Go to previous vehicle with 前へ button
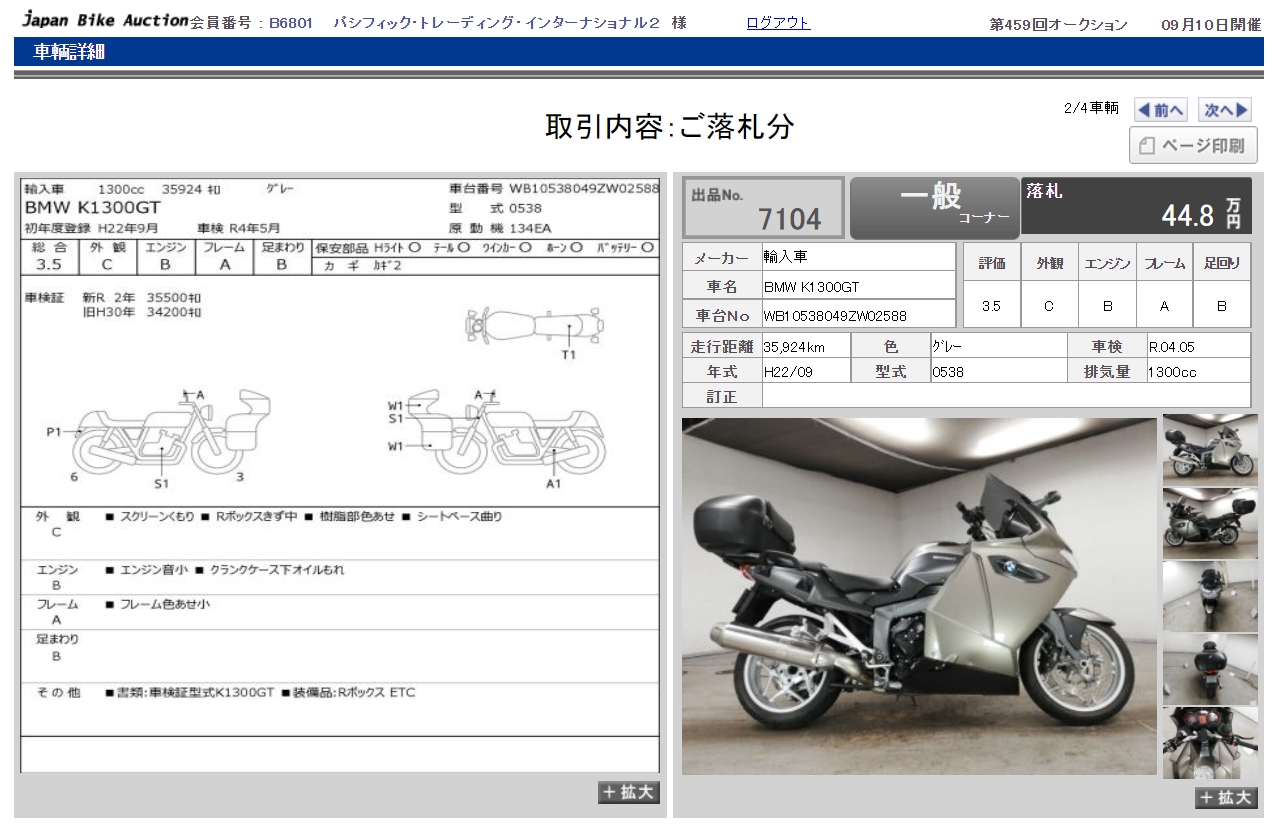 pos(1160,111)
